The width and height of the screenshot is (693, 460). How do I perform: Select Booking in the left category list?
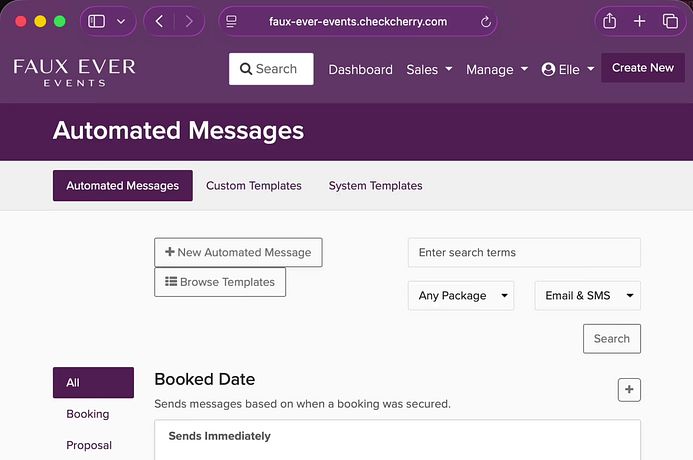[x=88, y=414]
